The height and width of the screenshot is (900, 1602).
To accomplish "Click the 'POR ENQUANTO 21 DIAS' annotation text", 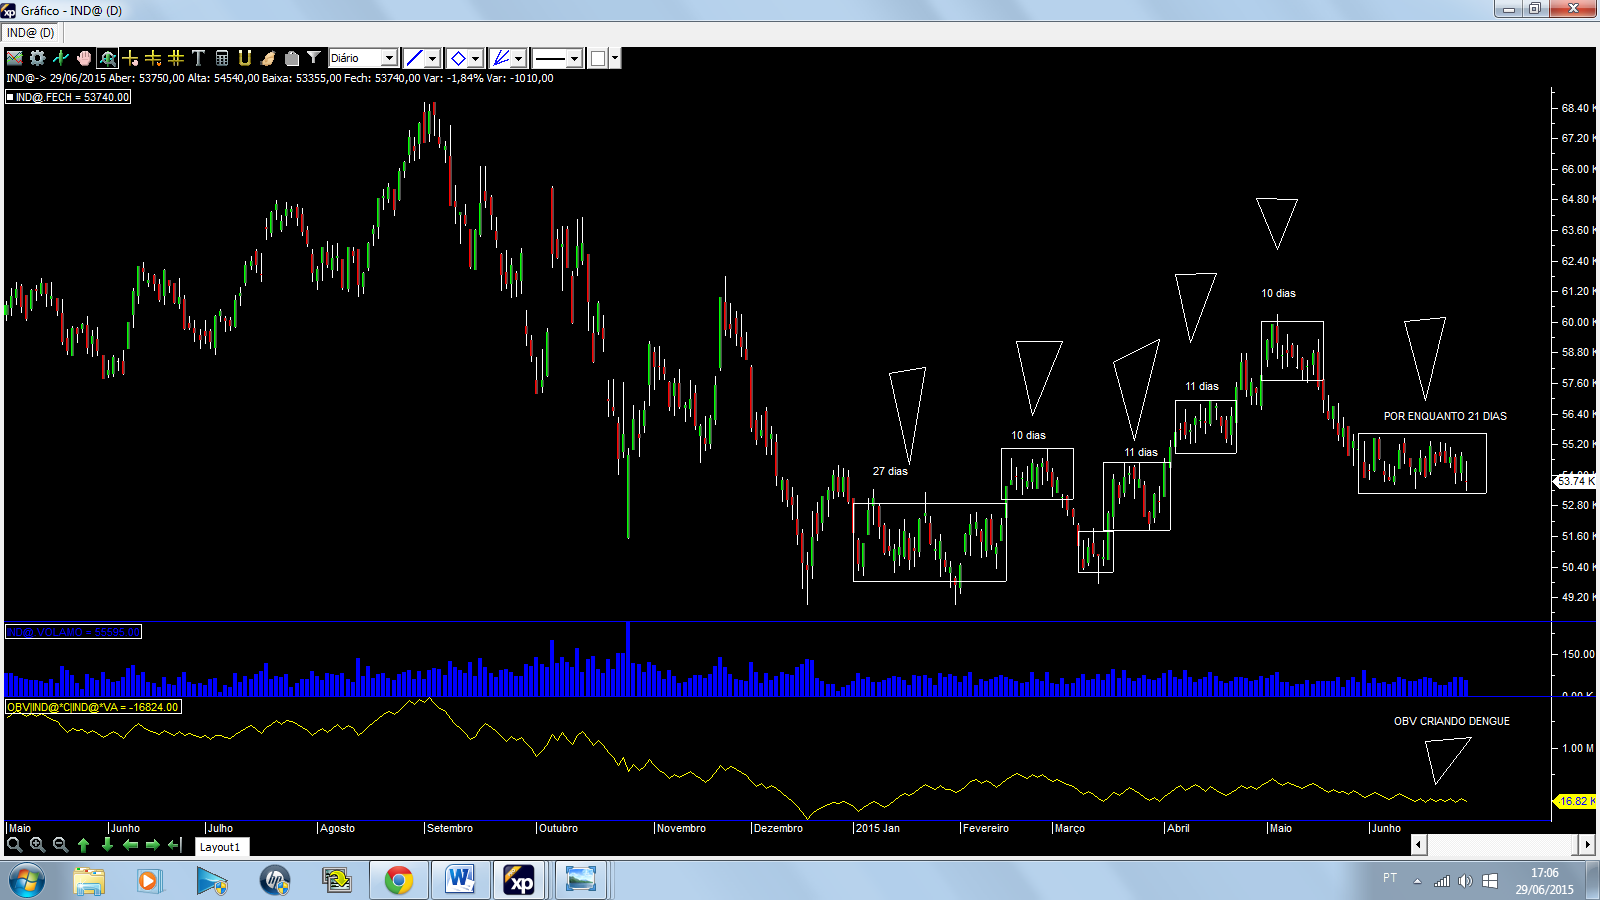I will tap(1445, 416).
